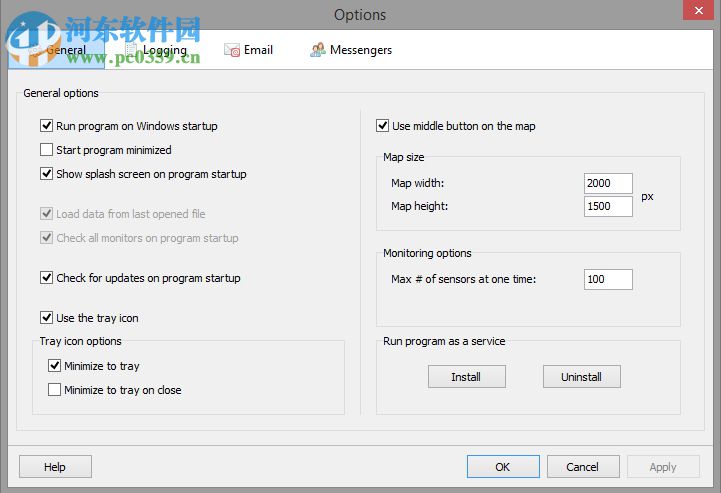
Task: Close the Options window
Action: [x=698, y=10]
